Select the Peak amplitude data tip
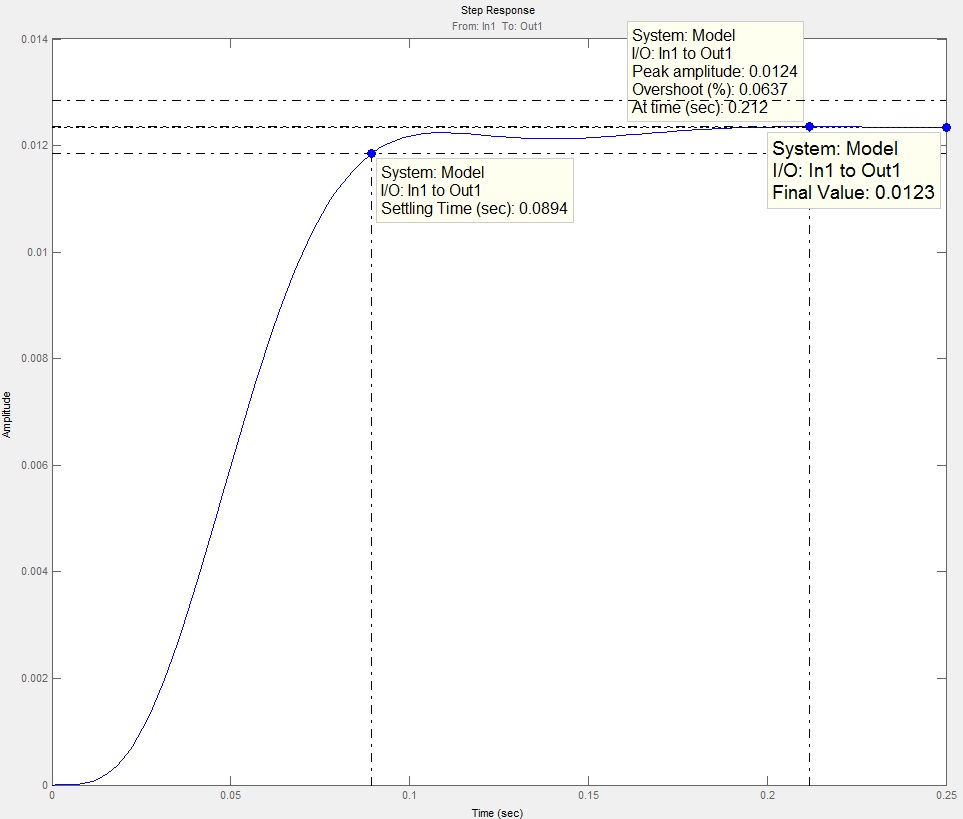Screen dimensions: 963x819 pyautogui.click(x=715, y=71)
